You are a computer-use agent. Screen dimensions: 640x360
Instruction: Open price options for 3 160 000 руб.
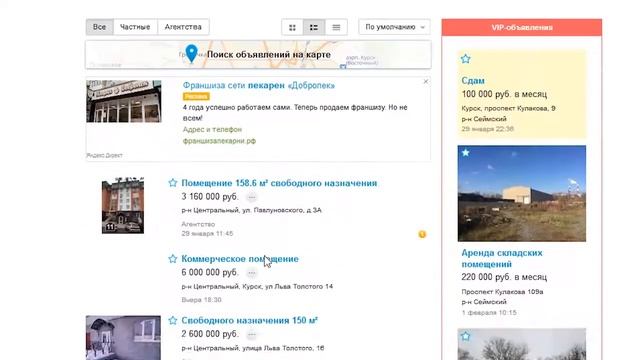[252, 197]
